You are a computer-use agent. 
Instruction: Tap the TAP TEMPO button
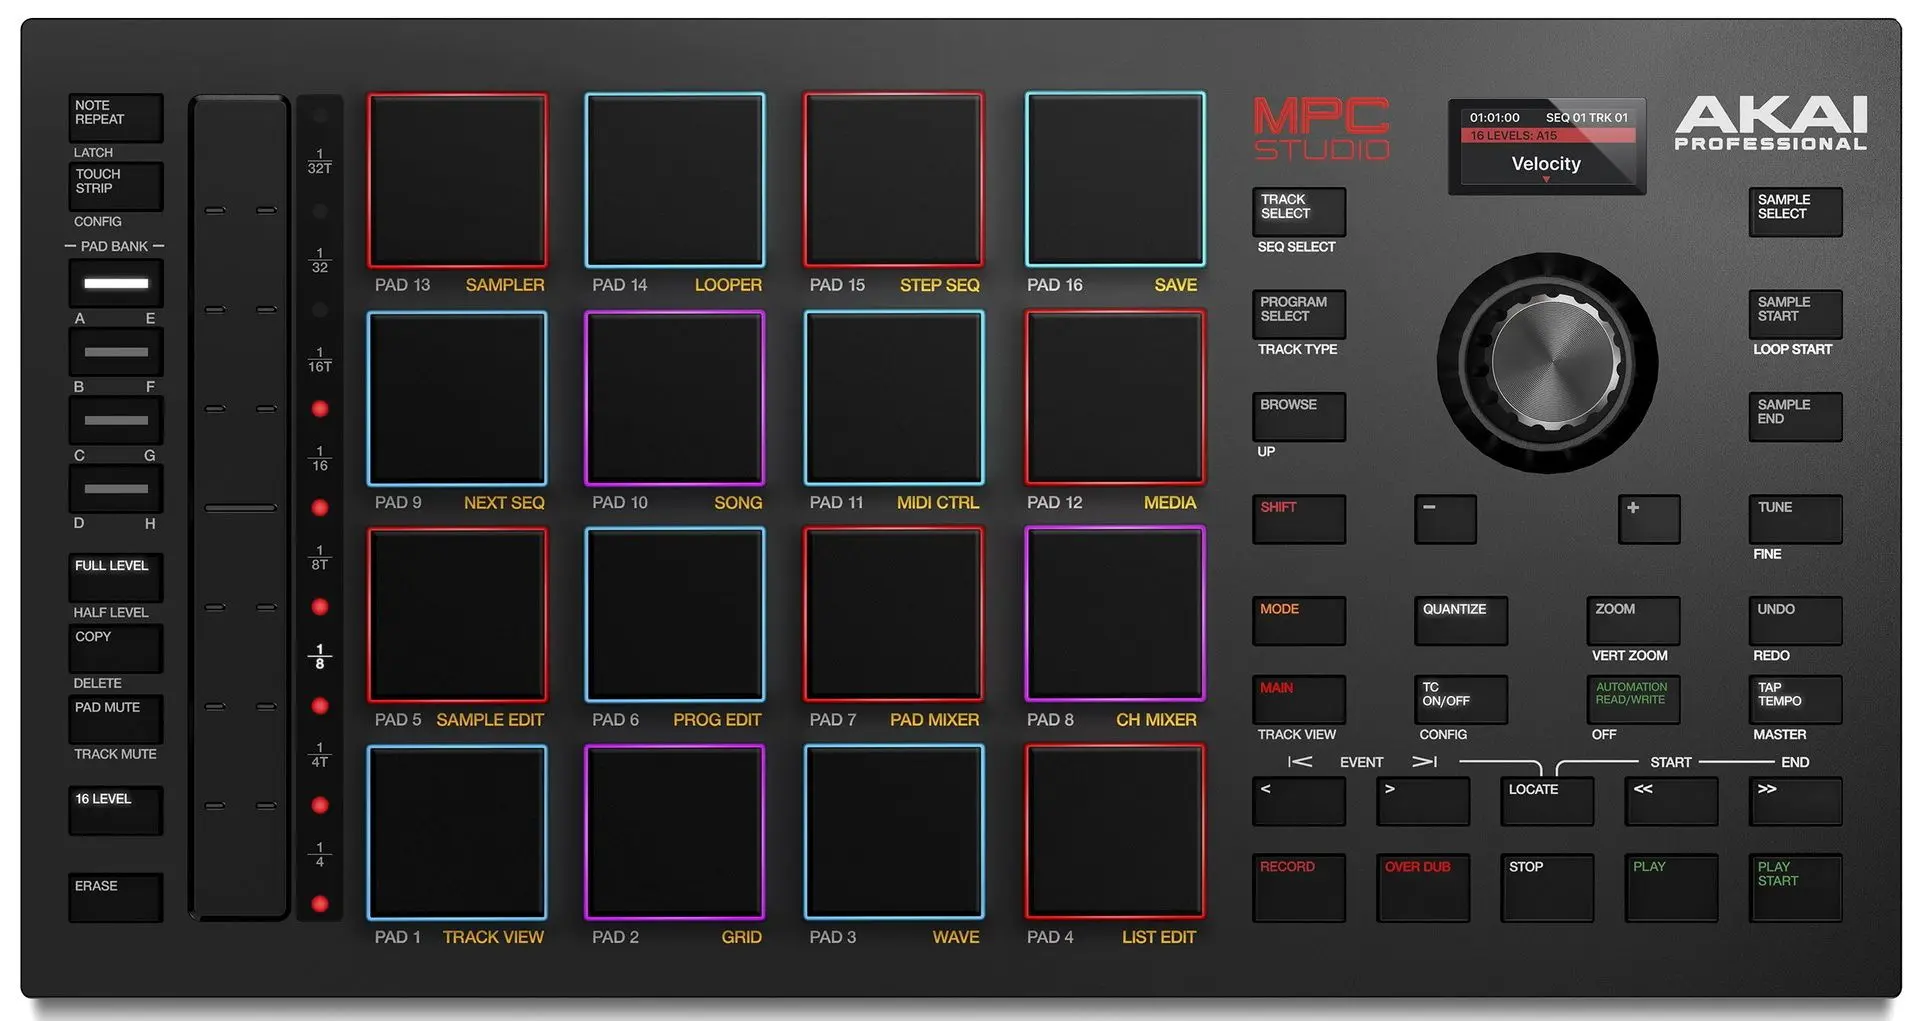[x=1794, y=700]
